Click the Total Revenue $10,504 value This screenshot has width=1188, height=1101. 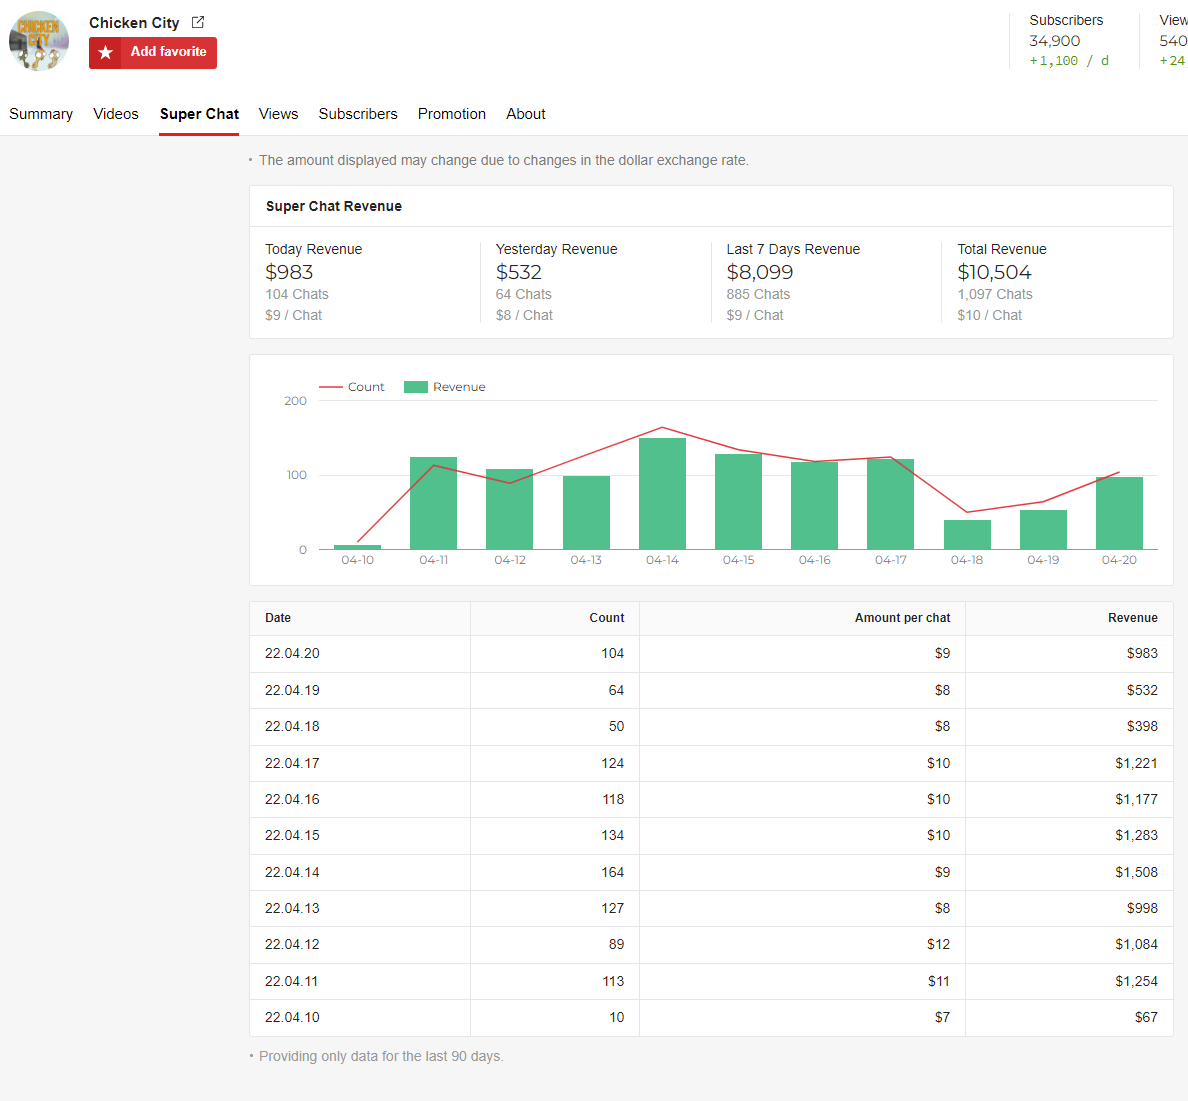click(x=994, y=272)
